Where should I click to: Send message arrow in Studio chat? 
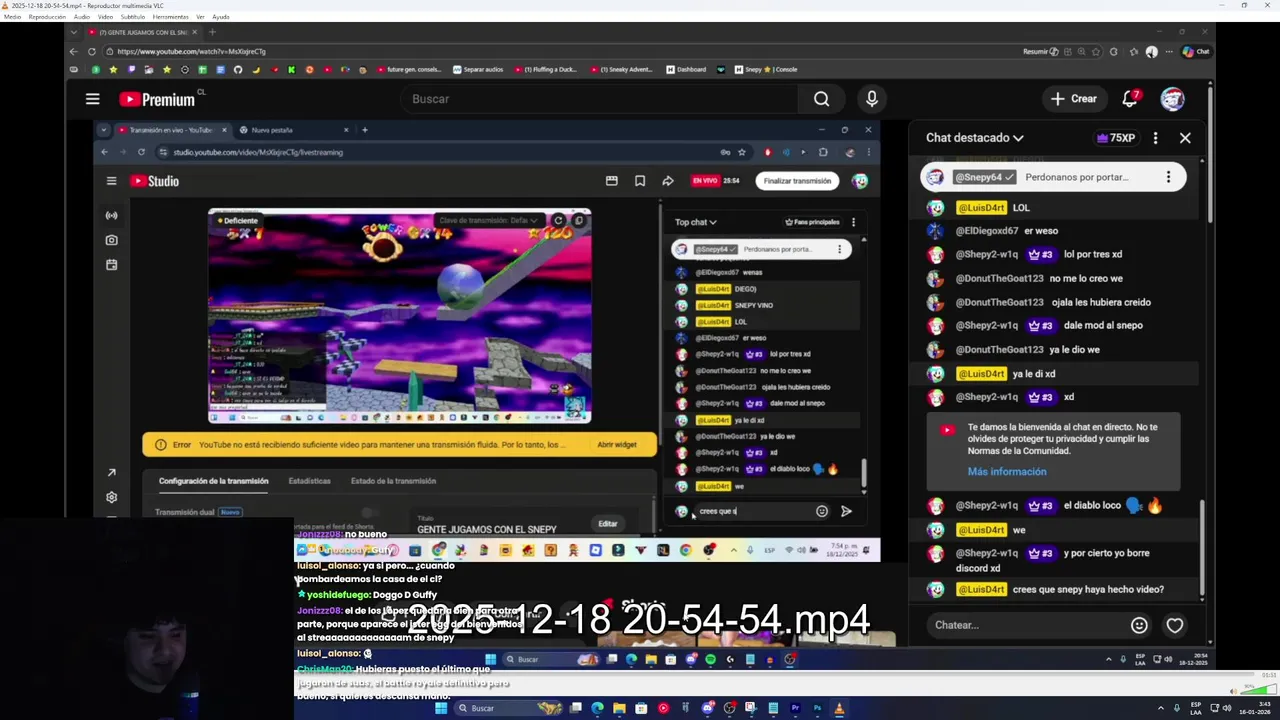[x=846, y=511]
